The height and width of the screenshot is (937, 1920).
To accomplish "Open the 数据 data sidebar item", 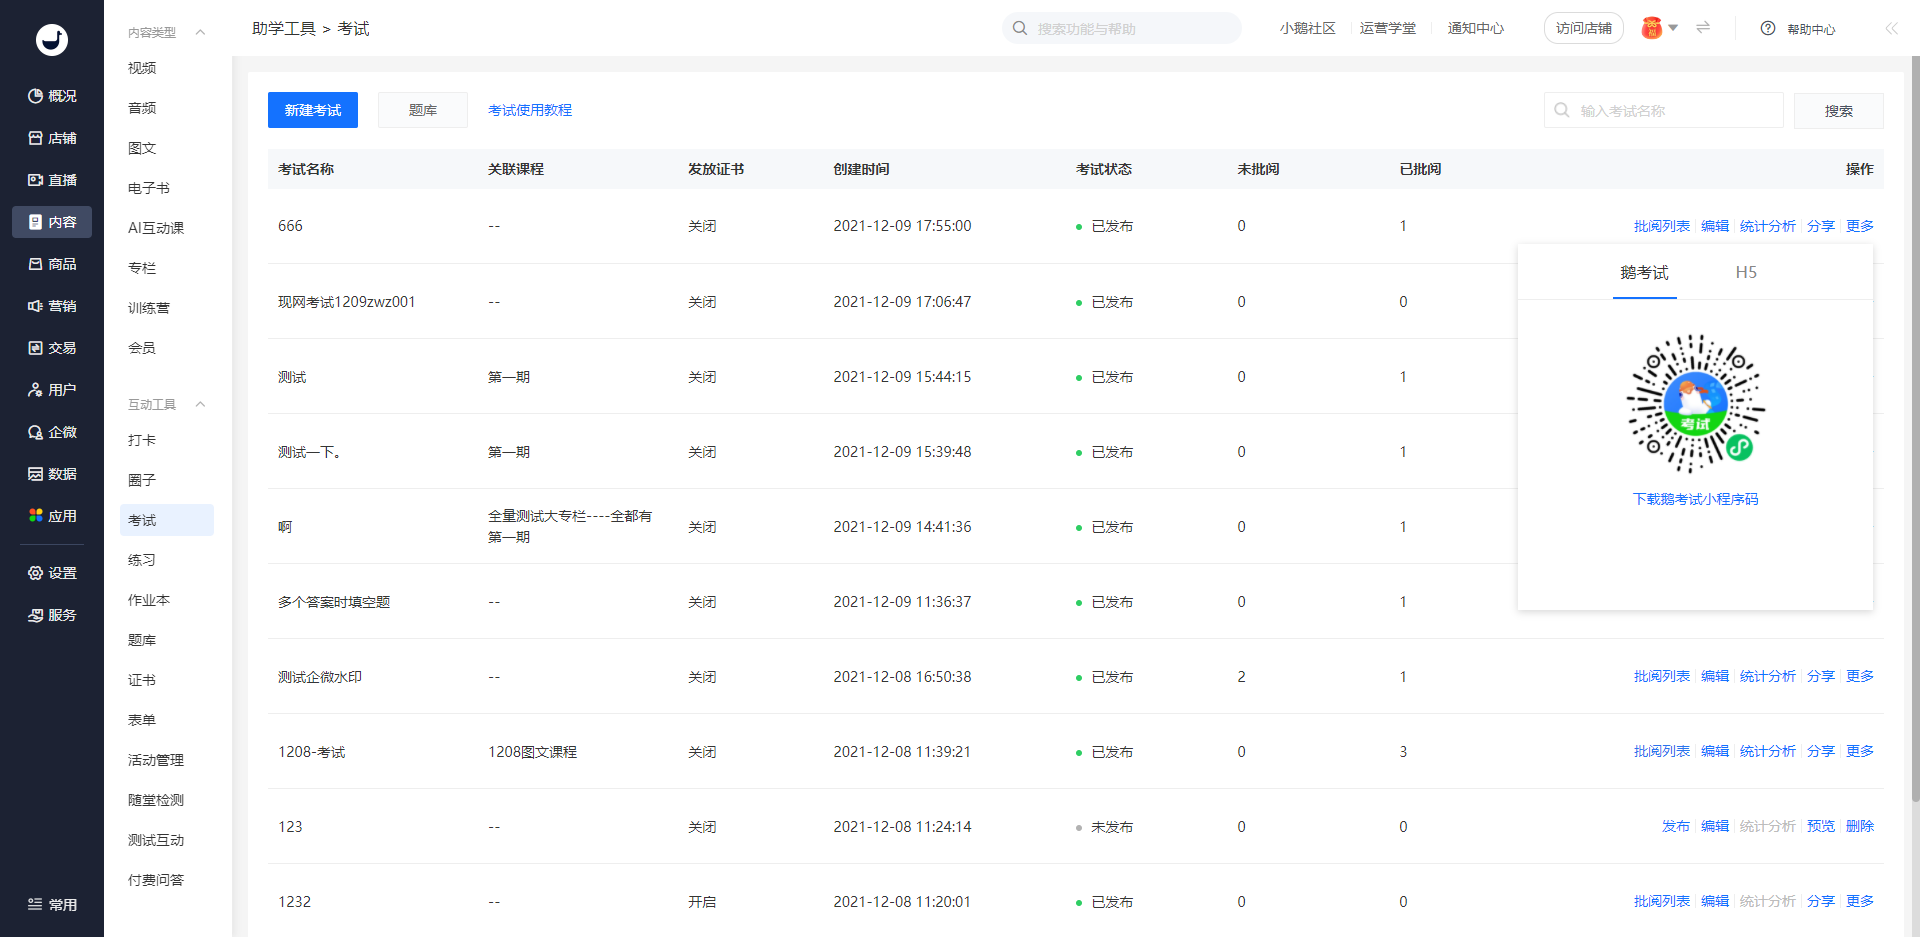I will point(52,474).
